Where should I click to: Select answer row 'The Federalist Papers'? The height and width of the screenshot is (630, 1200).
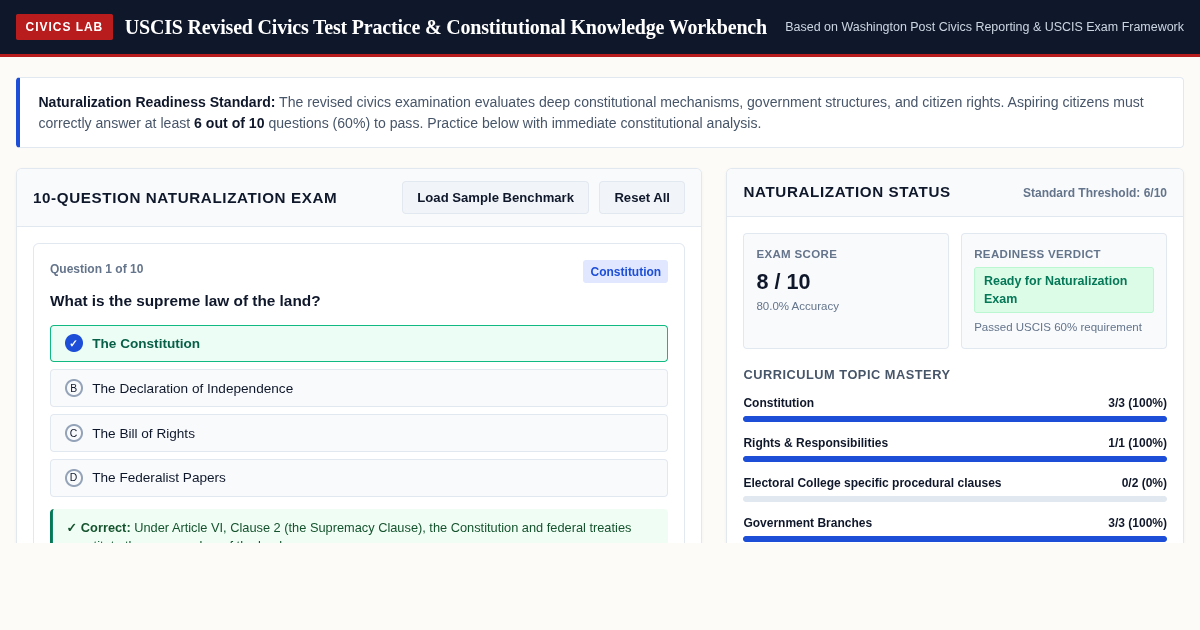click(x=359, y=478)
